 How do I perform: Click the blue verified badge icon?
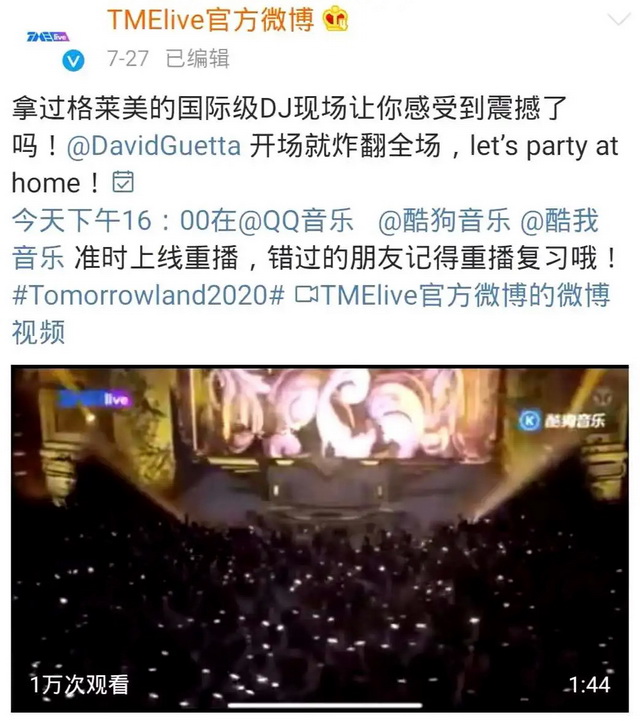tap(73, 61)
